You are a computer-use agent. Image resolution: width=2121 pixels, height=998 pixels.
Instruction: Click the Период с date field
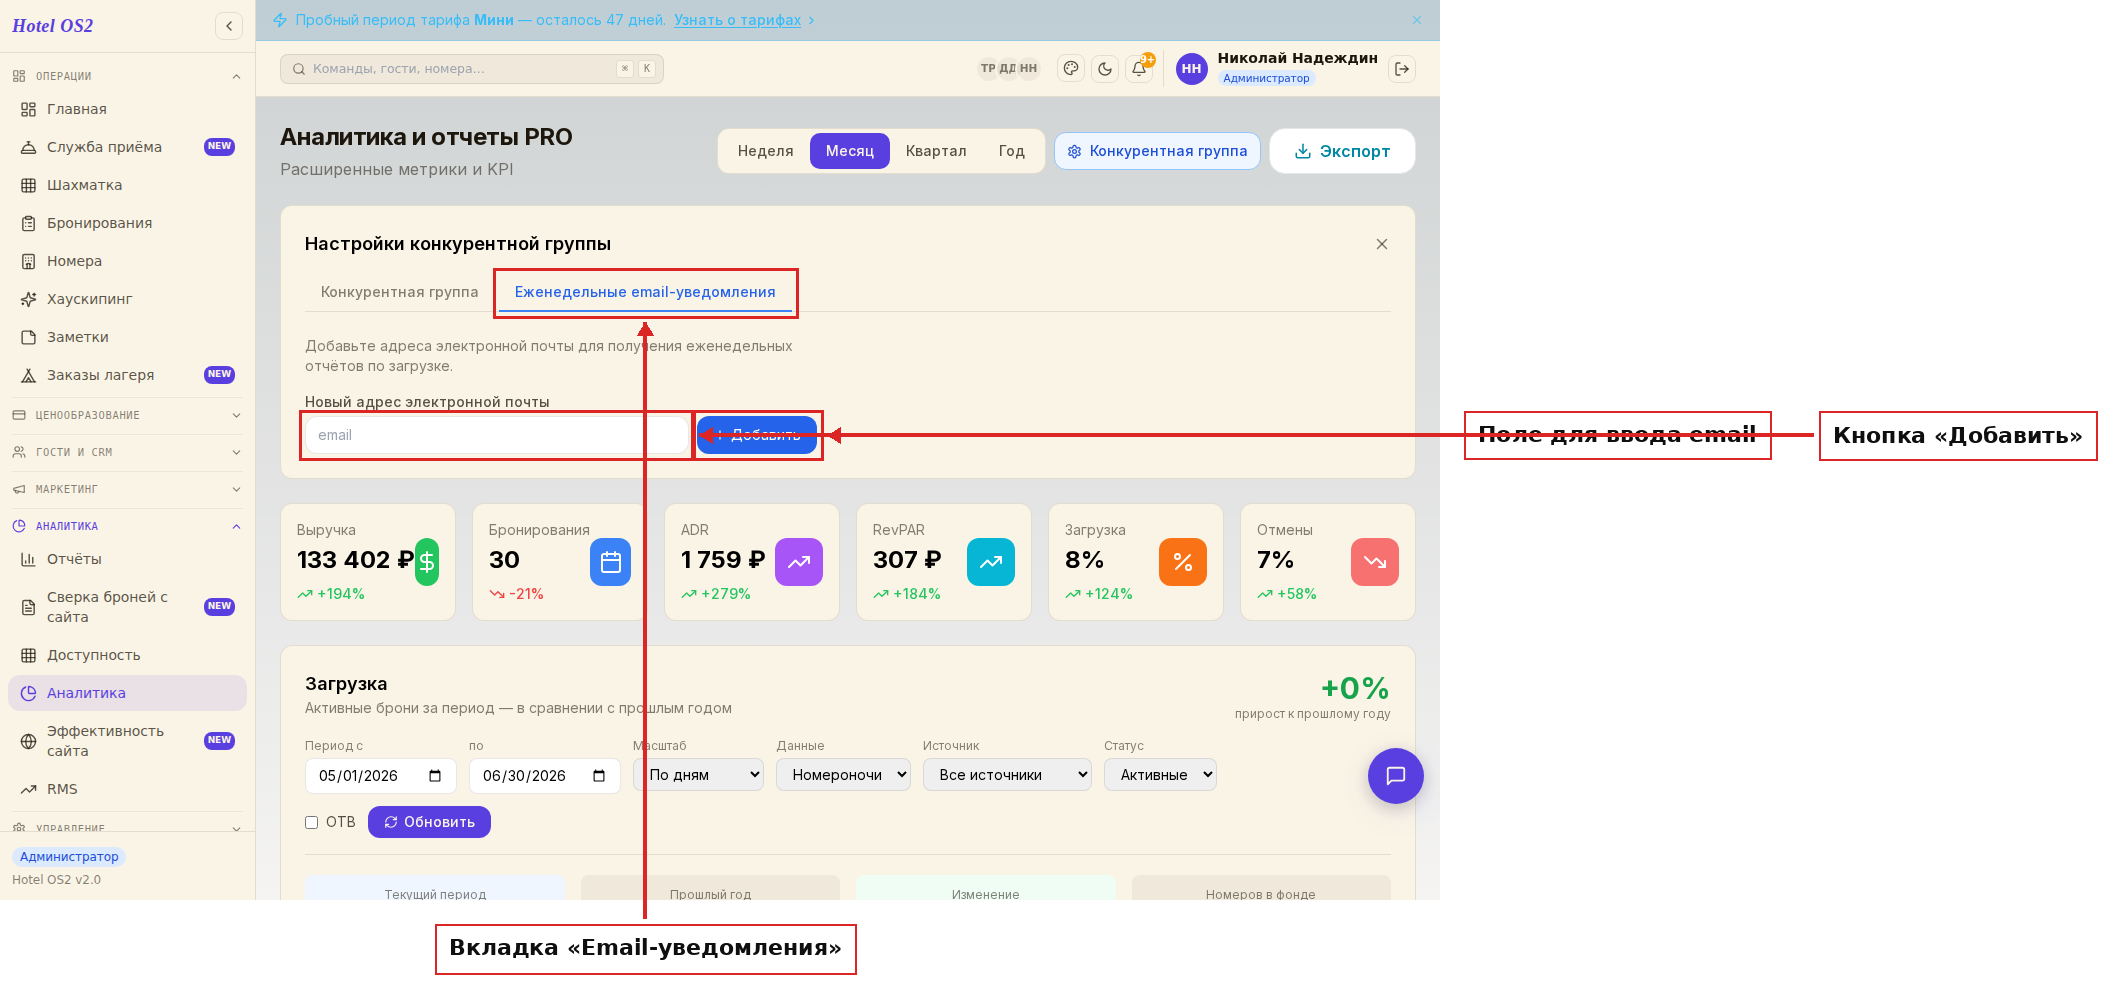[380, 776]
